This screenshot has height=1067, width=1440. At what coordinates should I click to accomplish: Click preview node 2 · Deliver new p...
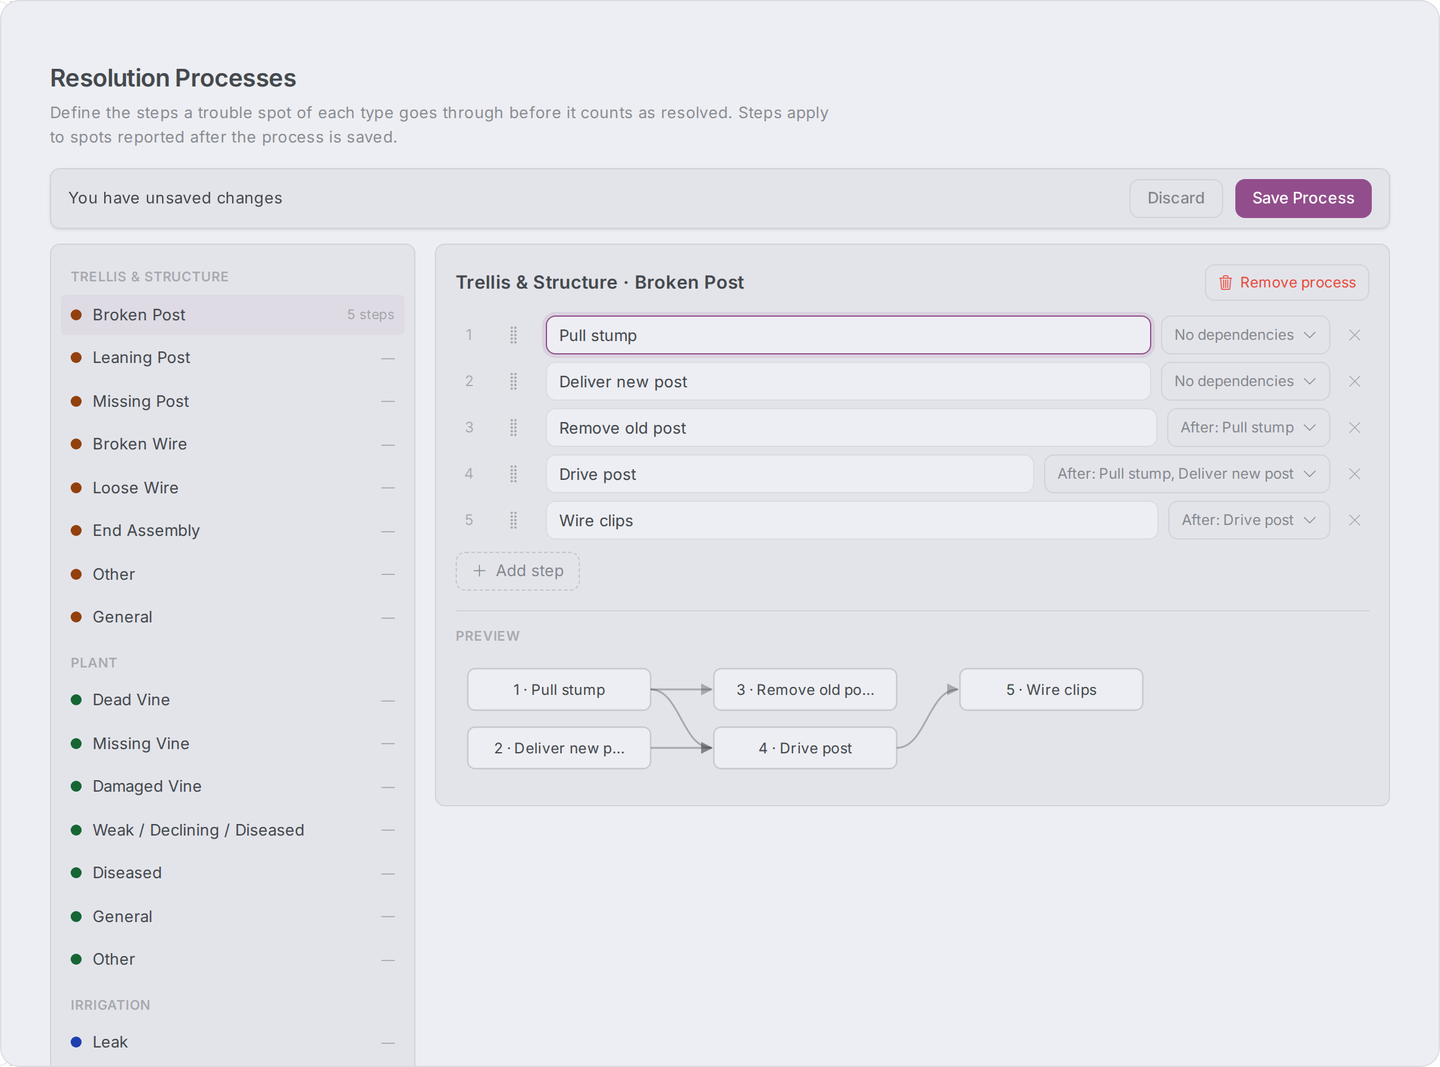(559, 748)
